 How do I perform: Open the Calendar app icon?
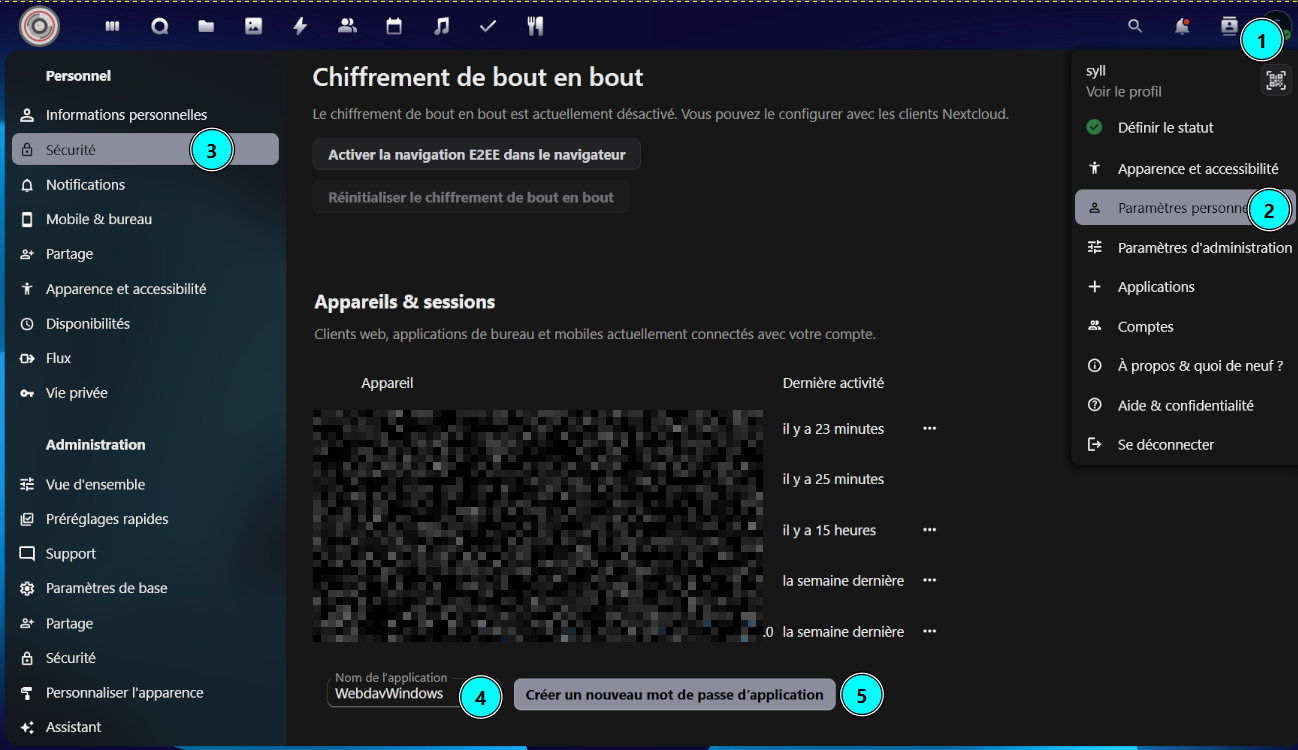[x=394, y=27]
